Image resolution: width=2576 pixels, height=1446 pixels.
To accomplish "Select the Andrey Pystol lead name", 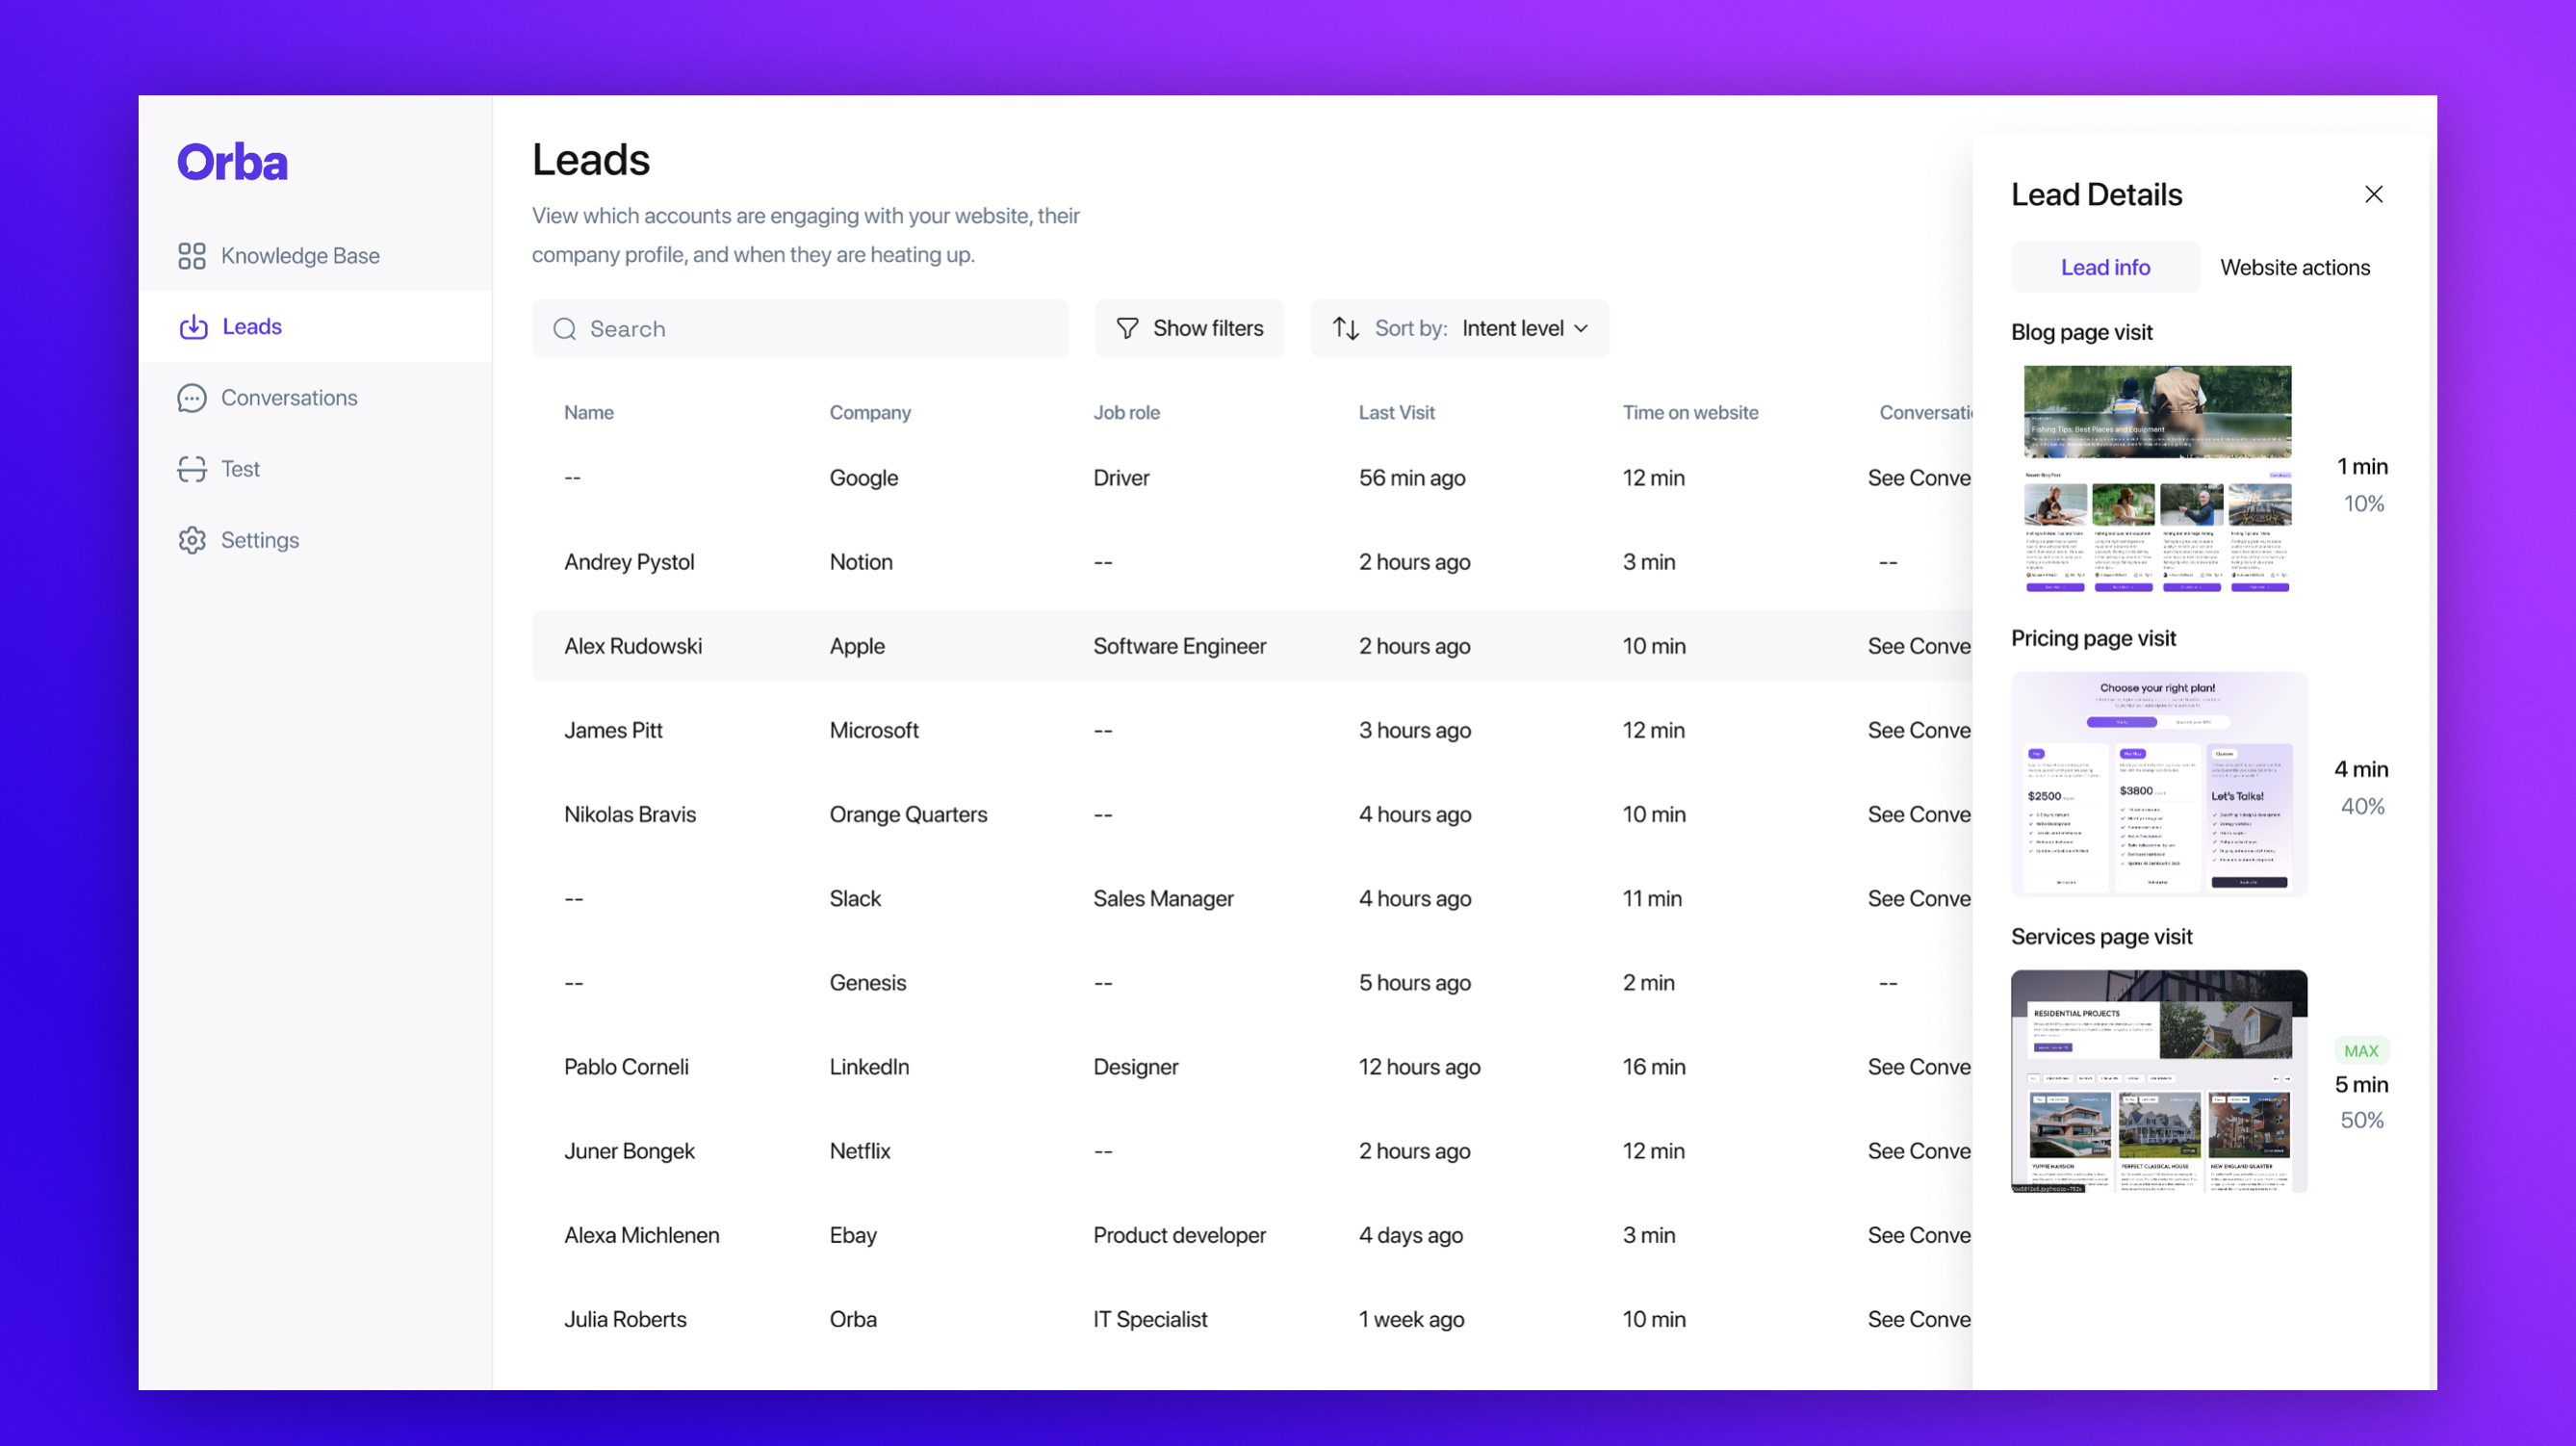I will pos(629,562).
